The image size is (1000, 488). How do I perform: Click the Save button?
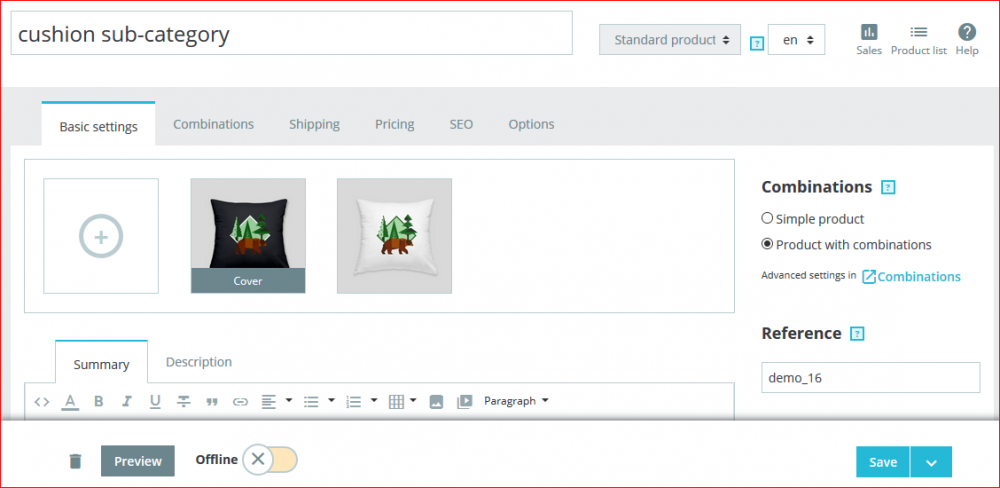(883, 462)
